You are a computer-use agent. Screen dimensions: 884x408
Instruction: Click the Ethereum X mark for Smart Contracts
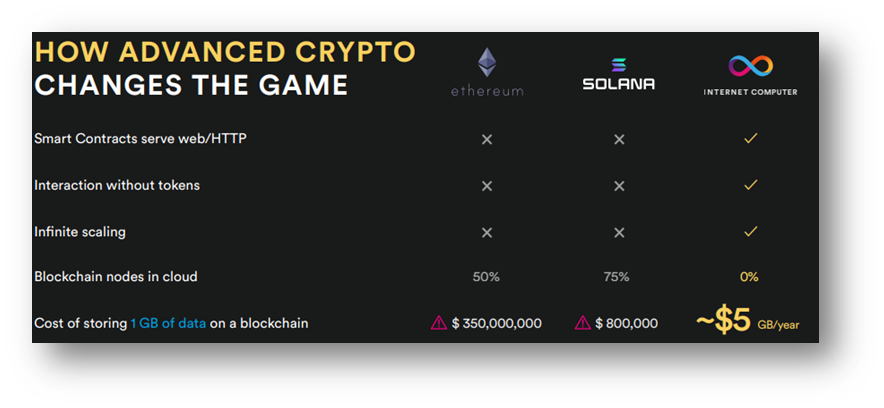(487, 139)
